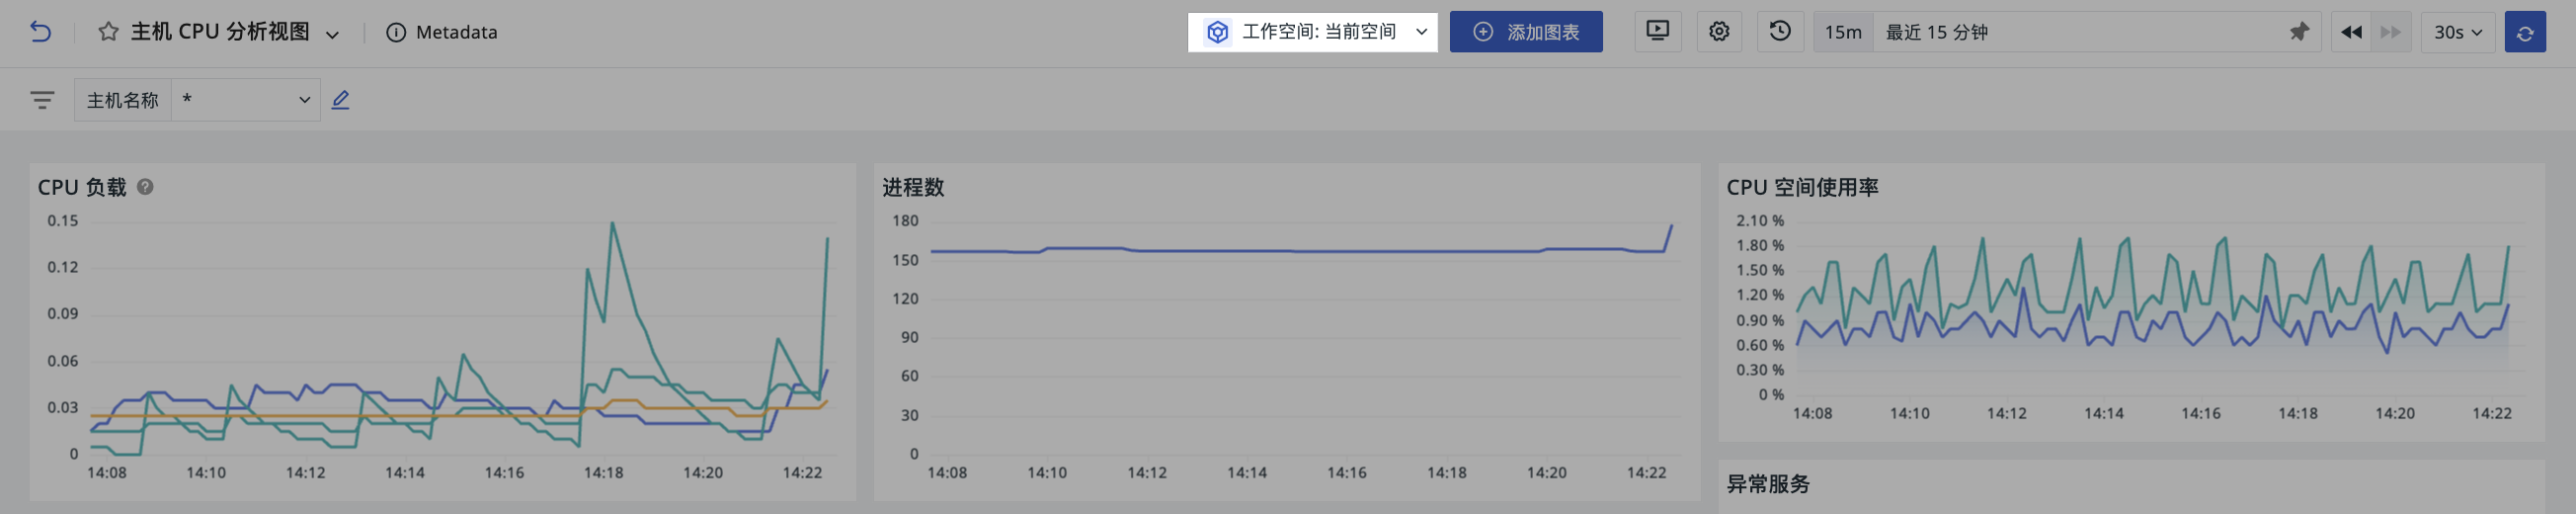Screen dimensions: 2576x514
Task: Enter presentation display mode icon
Action: (1657, 32)
